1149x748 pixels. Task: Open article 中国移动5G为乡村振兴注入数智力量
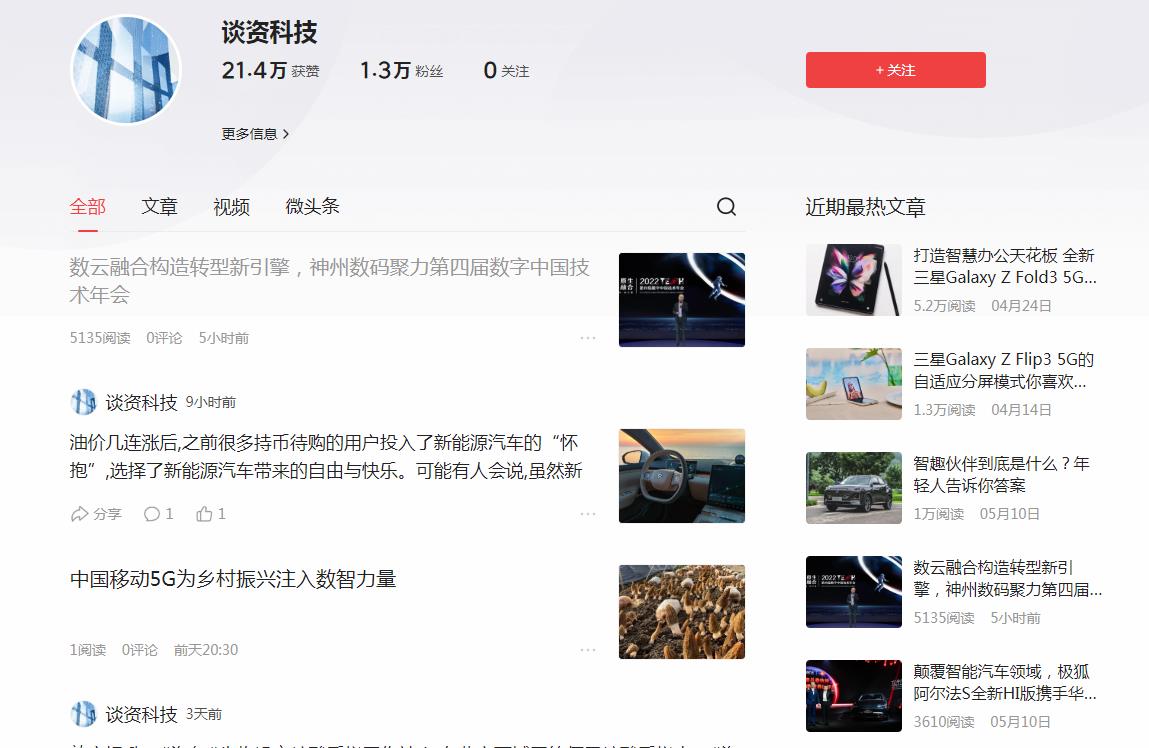pos(233,579)
